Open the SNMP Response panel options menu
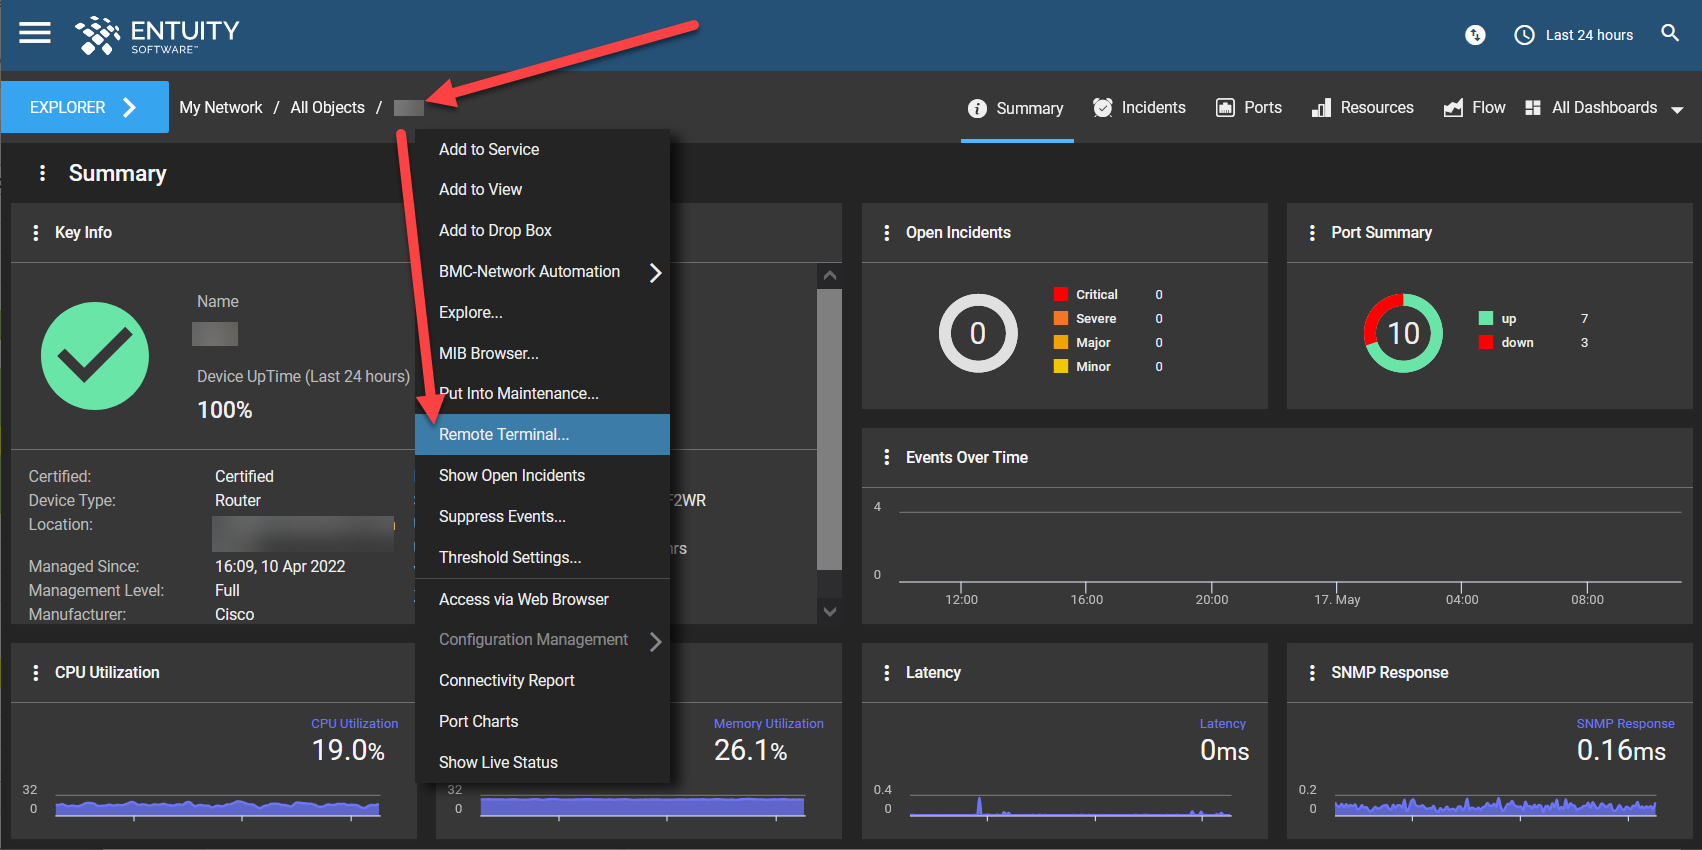Viewport: 1702px width, 850px height. [1312, 672]
